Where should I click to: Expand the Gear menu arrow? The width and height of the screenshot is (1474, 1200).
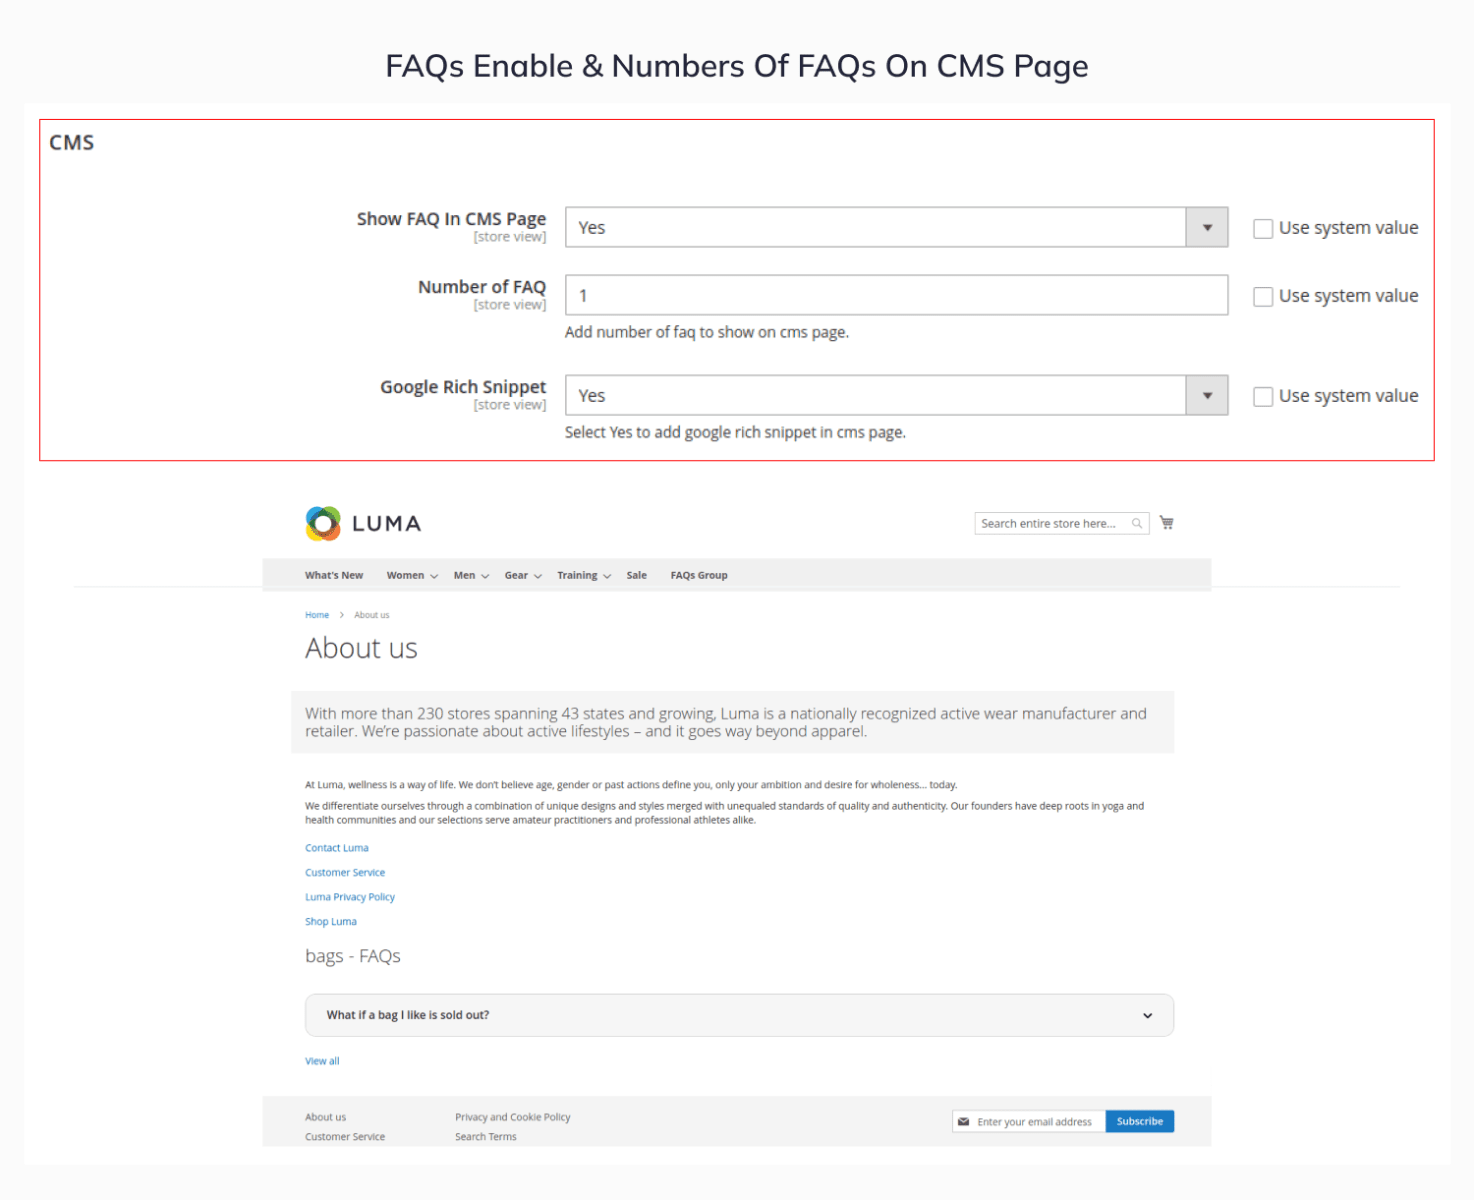(537, 577)
